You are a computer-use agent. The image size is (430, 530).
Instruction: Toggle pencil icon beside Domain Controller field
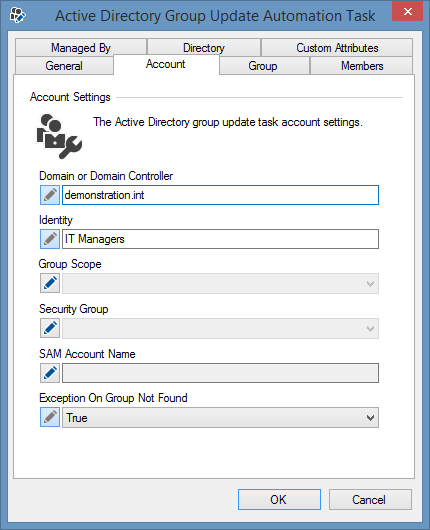point(50,195)
